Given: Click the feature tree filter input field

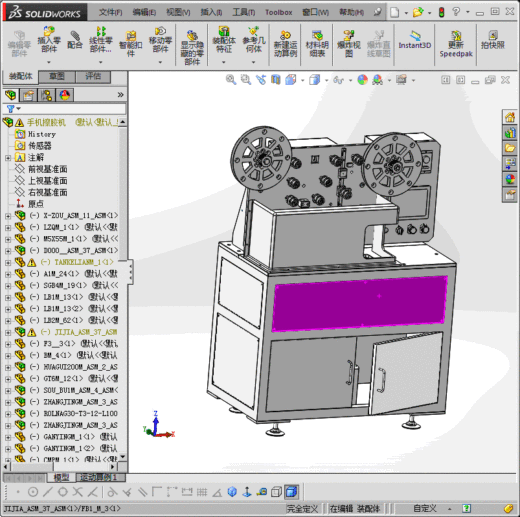Looking at the screenshot, I should click(x=65, y=109).
